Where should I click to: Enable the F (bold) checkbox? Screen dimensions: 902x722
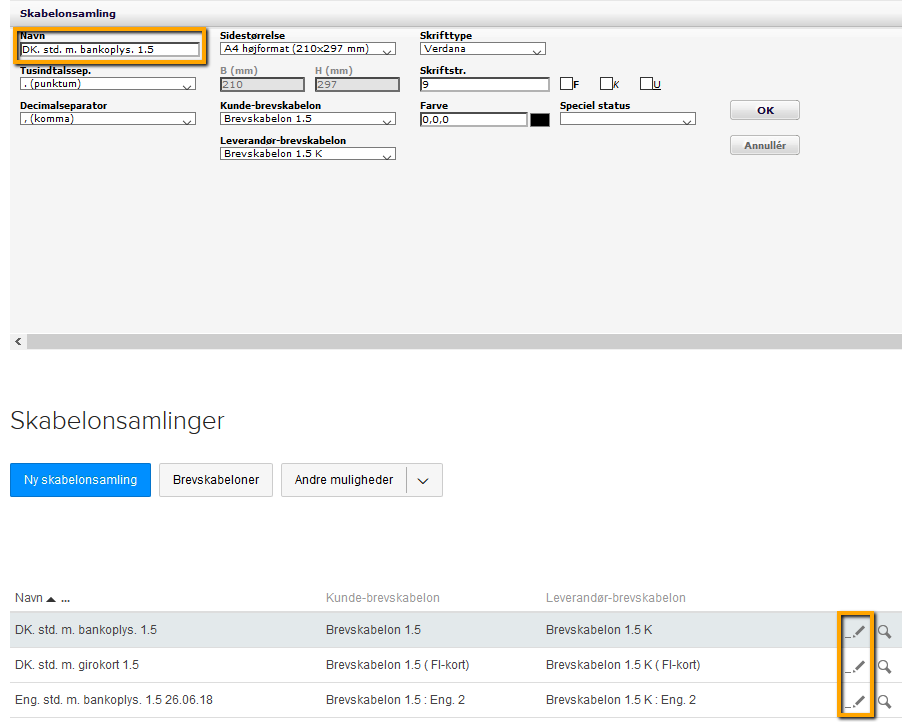[x=566, y=84]
